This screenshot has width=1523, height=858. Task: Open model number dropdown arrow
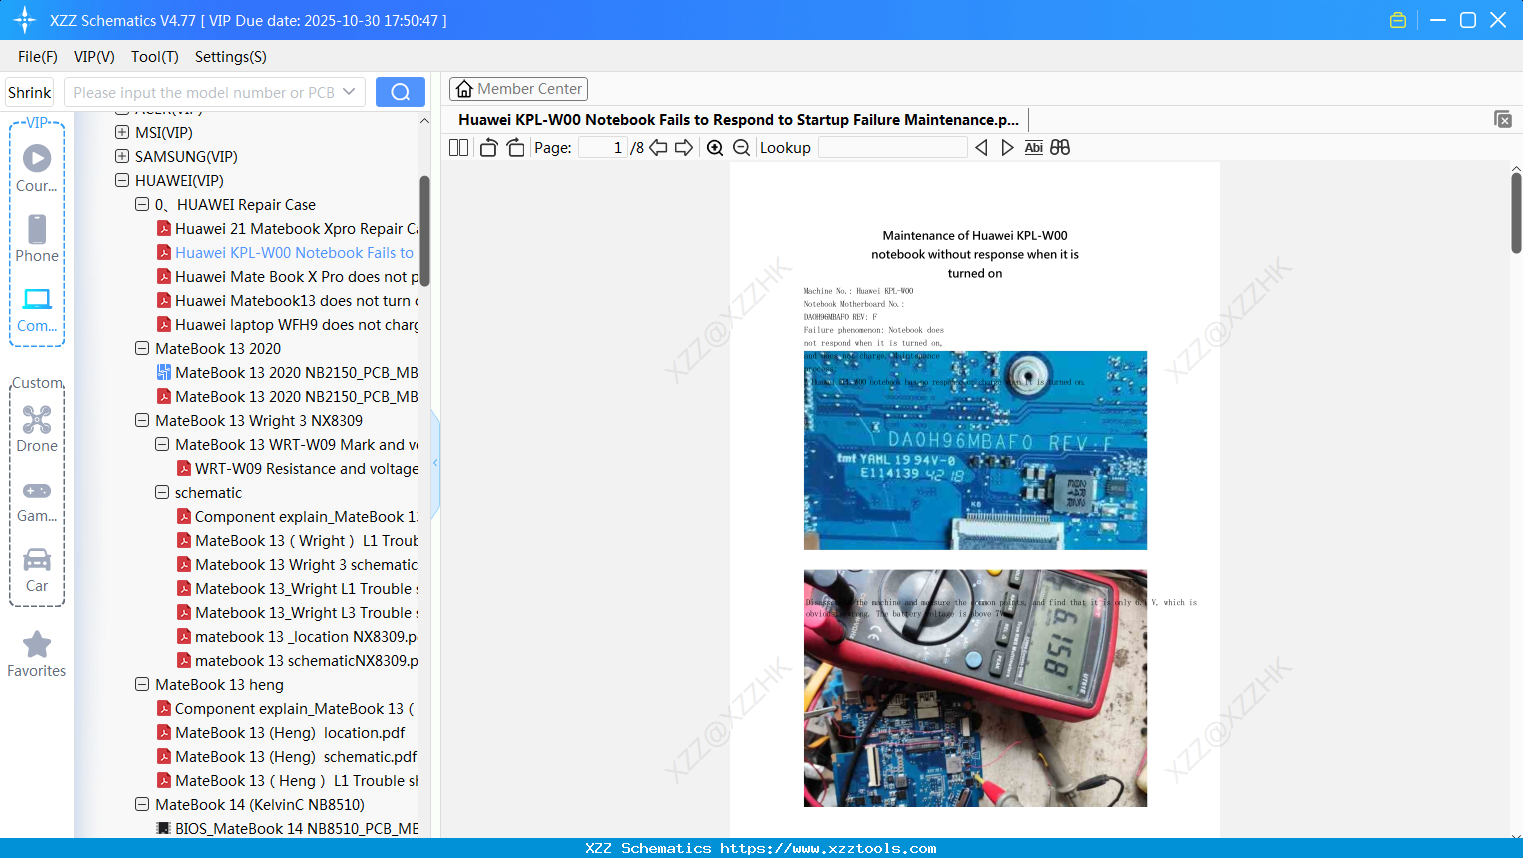[x=349, y=92]
